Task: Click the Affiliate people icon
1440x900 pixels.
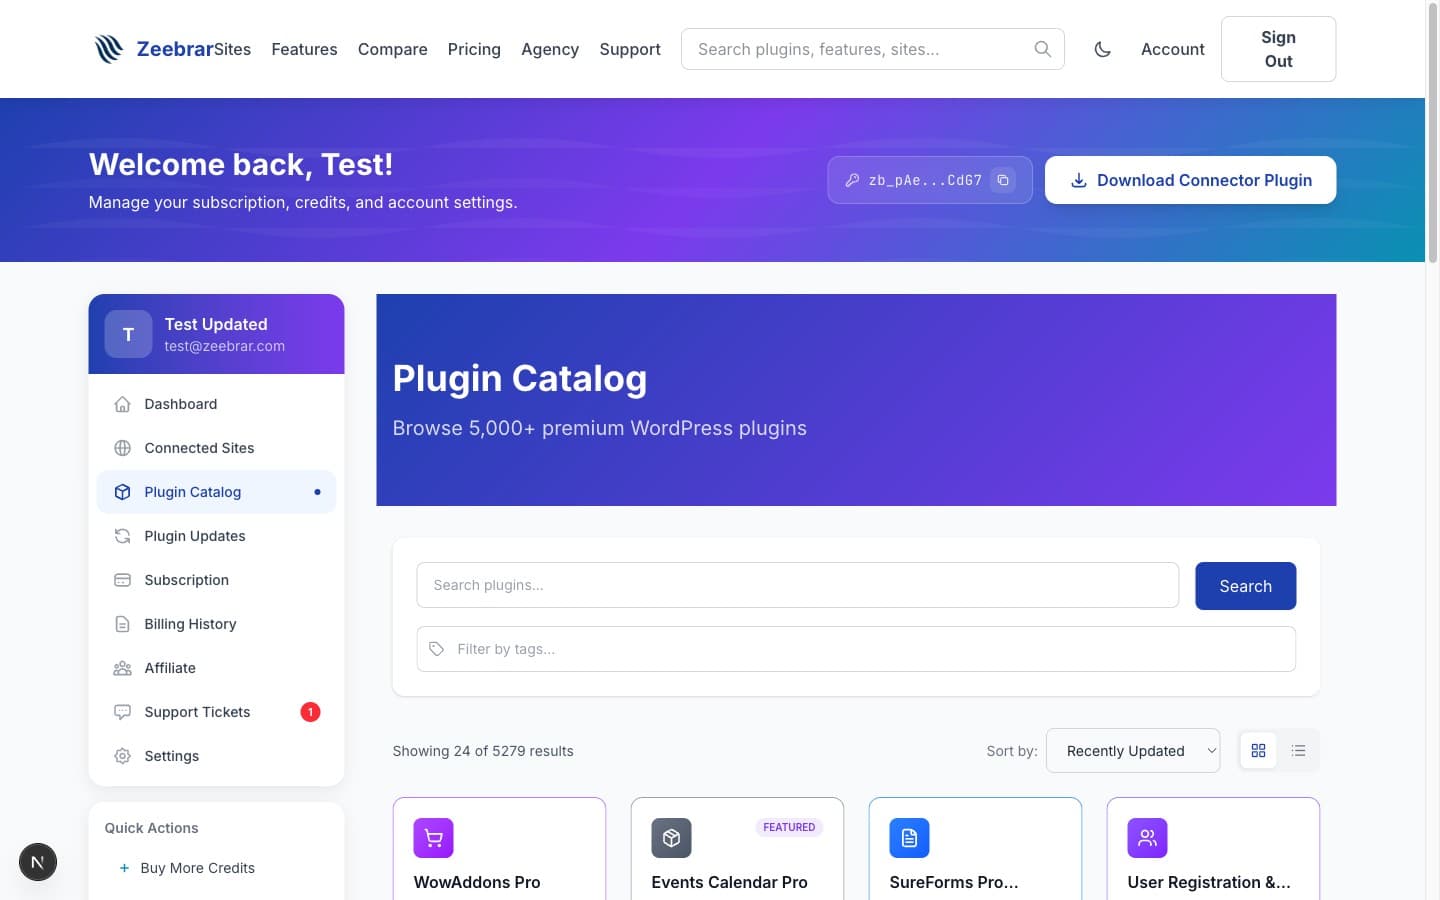Action: 122,668
